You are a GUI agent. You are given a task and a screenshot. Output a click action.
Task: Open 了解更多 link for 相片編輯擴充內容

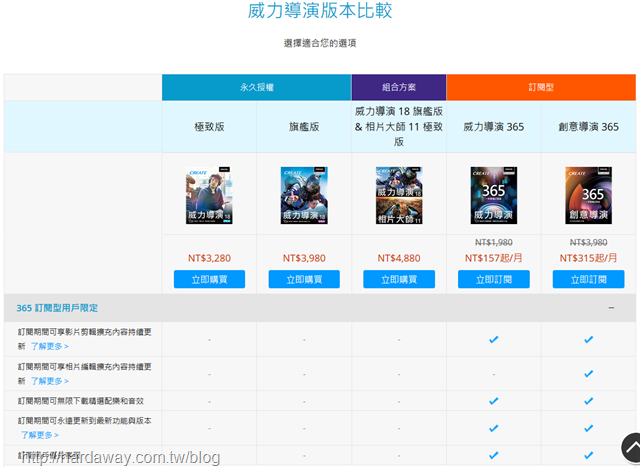(50, 381)
